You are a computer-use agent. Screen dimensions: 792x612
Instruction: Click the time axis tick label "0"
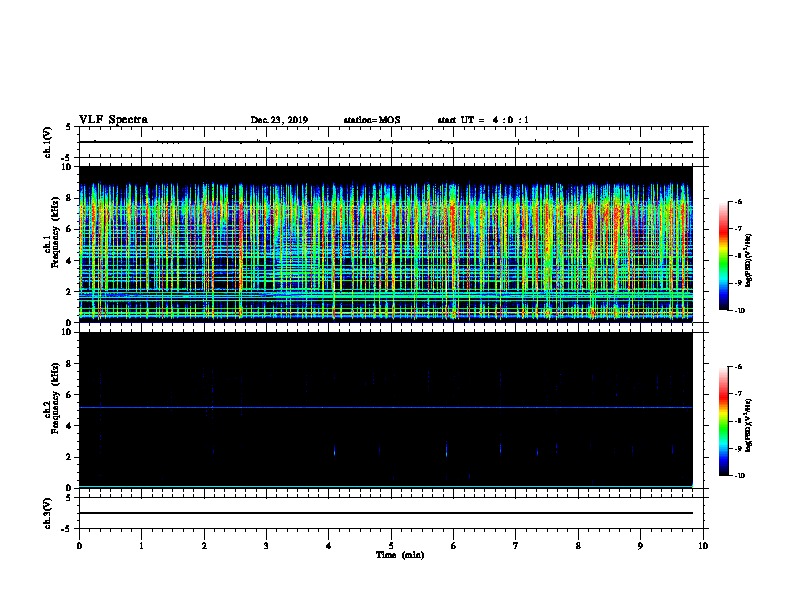pyautogui.click(x=79, y=546)
